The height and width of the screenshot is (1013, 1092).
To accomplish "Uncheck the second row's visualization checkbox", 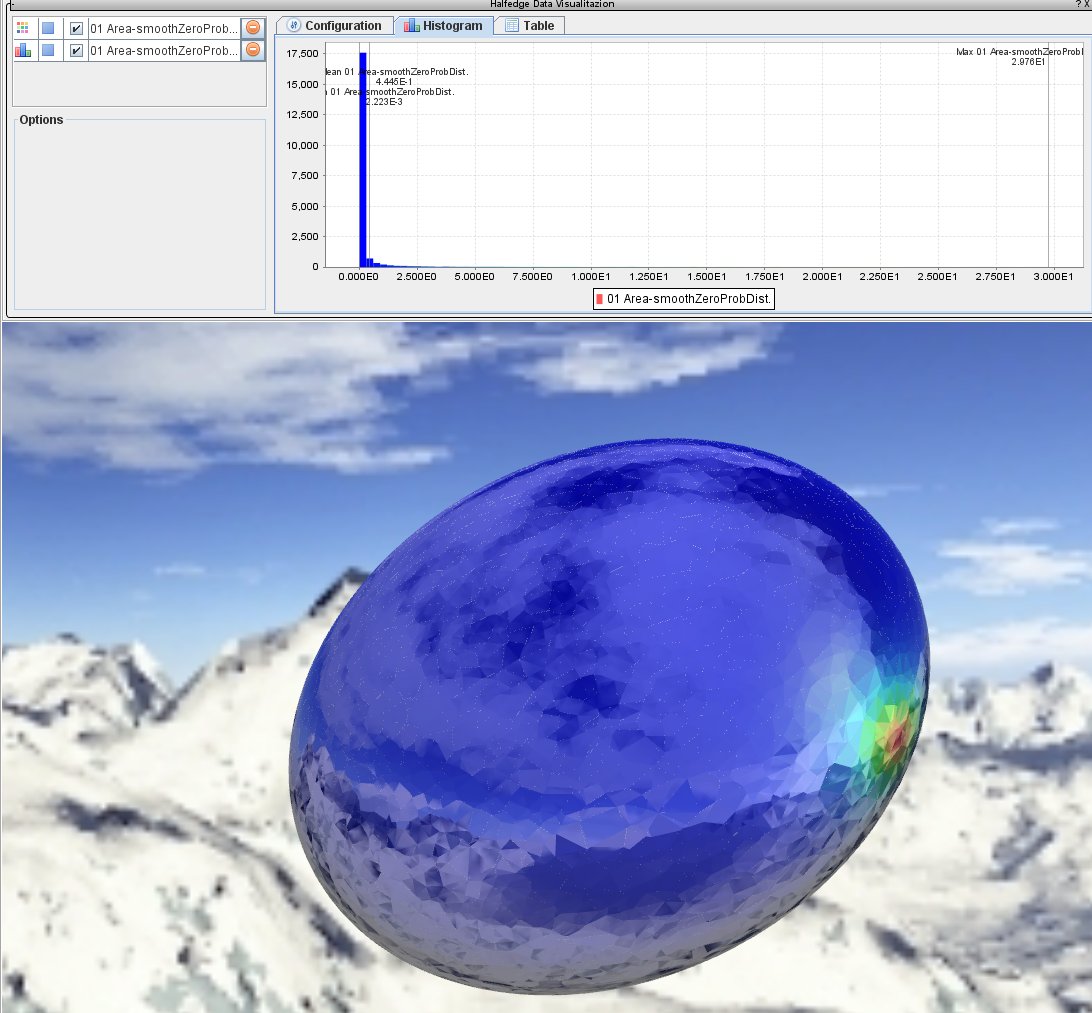I will pos(76,50).
